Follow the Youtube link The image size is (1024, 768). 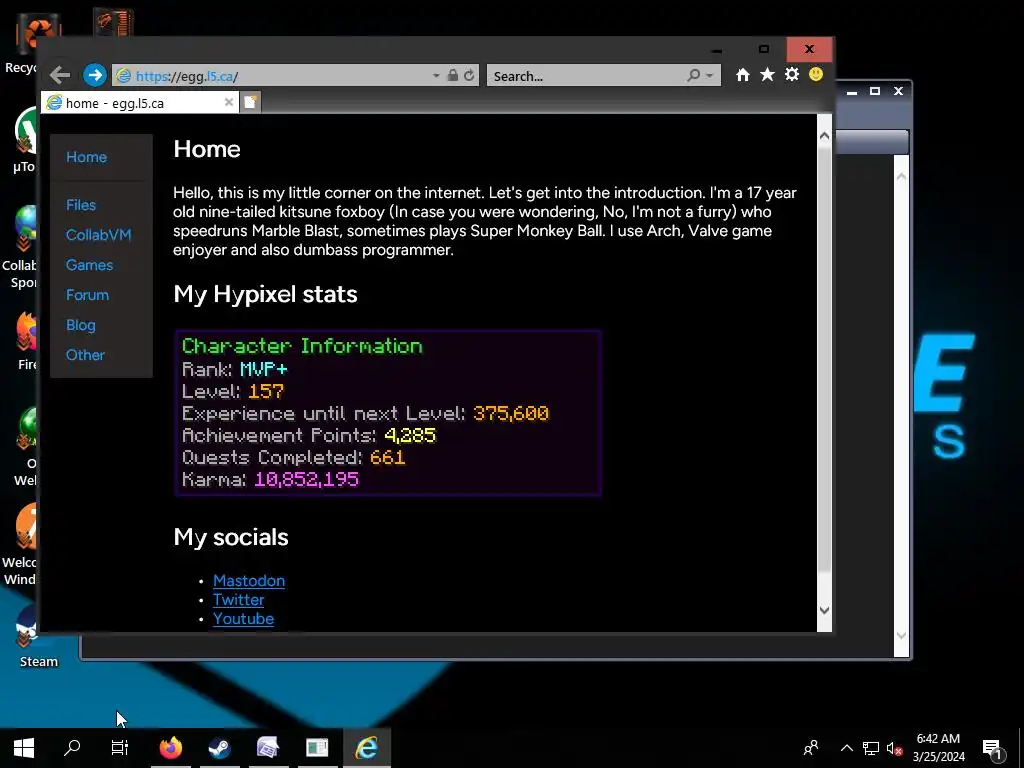point(243,618)
